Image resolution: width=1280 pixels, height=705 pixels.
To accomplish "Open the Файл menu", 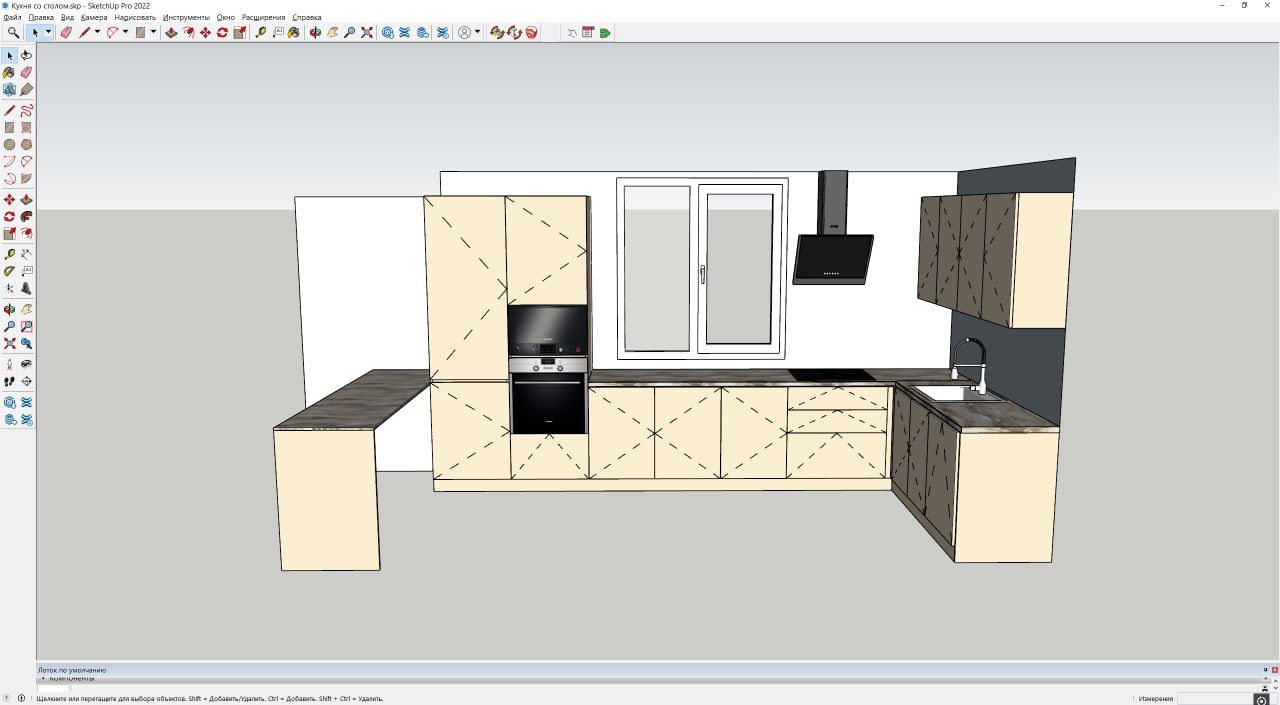I will click(12, 17).
